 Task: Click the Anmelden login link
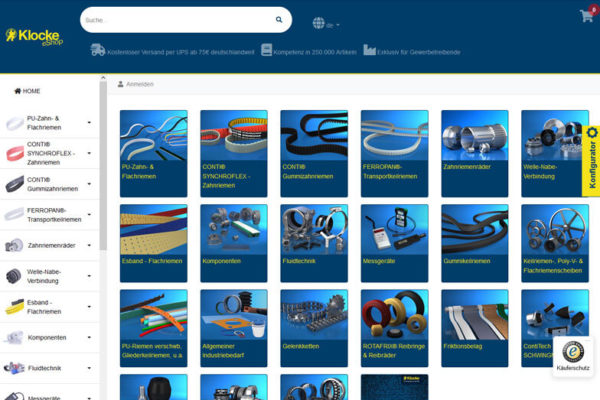click(140, 84)
